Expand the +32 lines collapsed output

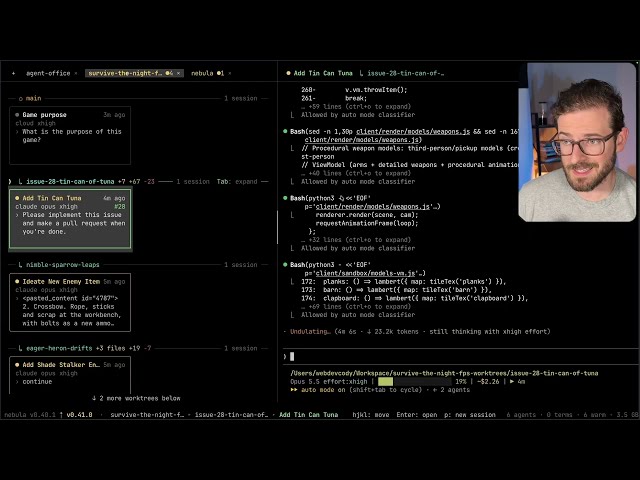356,240
